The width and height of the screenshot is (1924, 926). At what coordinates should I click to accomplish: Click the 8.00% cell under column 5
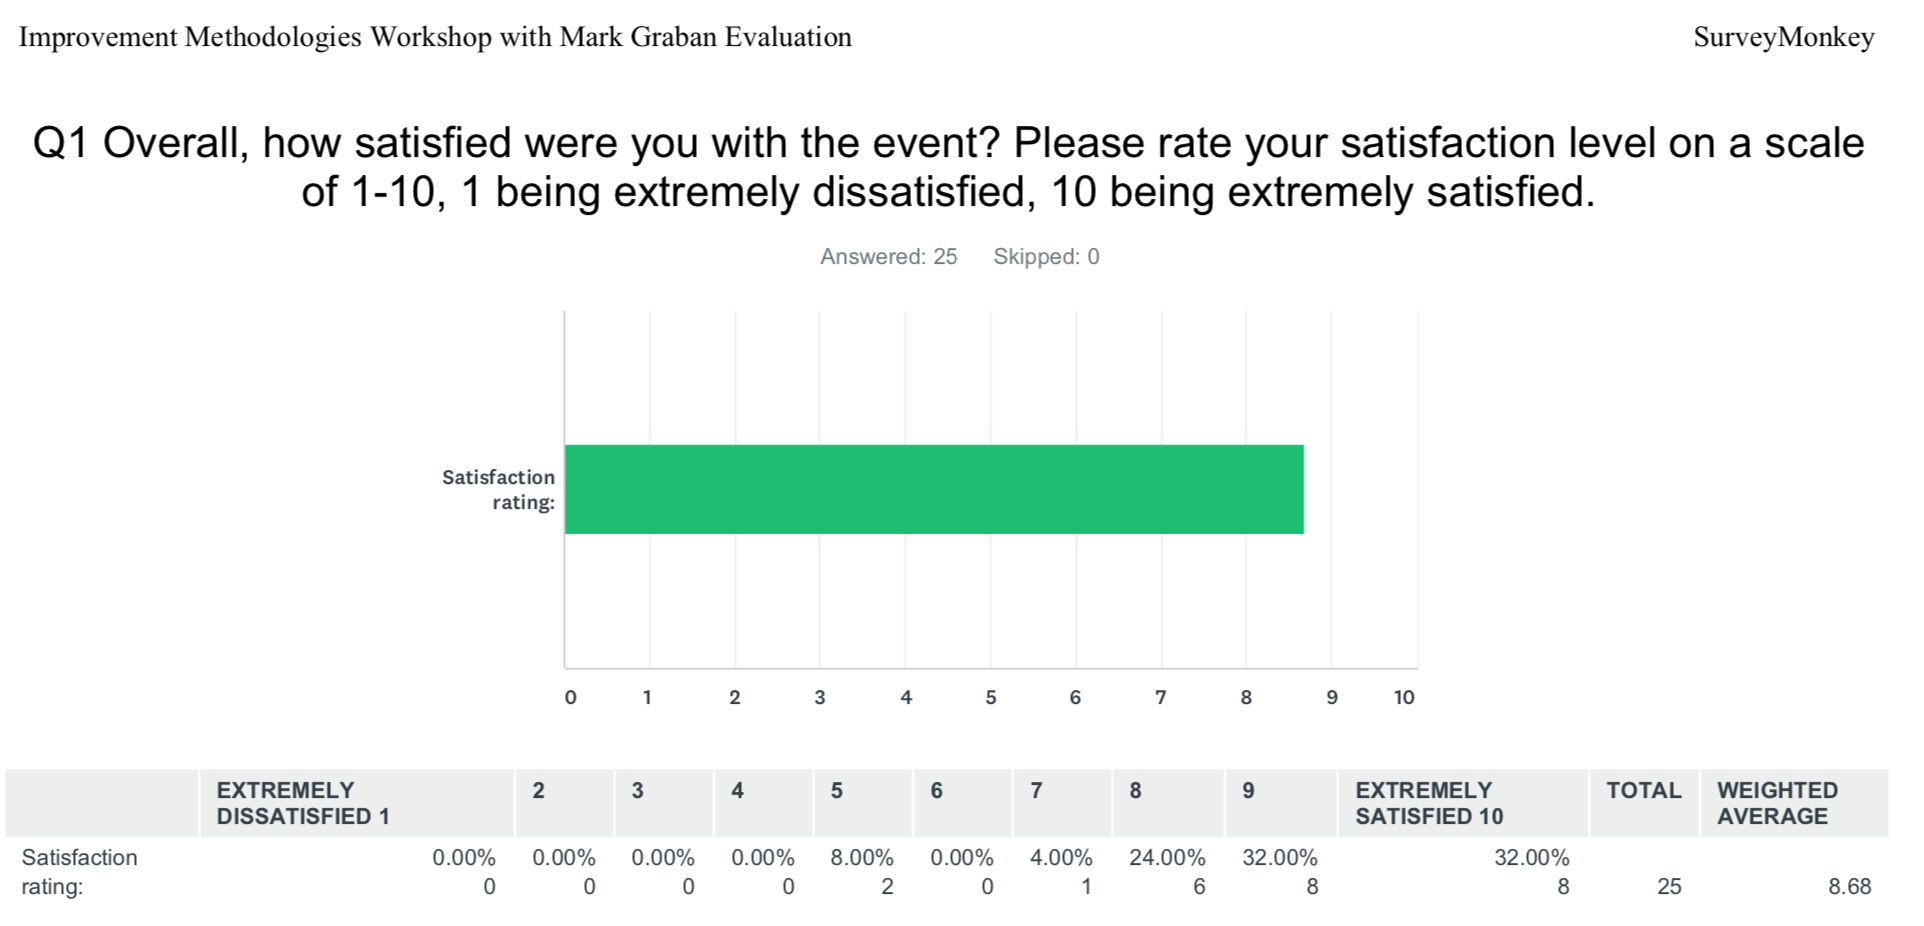click(x=861, y=858)
